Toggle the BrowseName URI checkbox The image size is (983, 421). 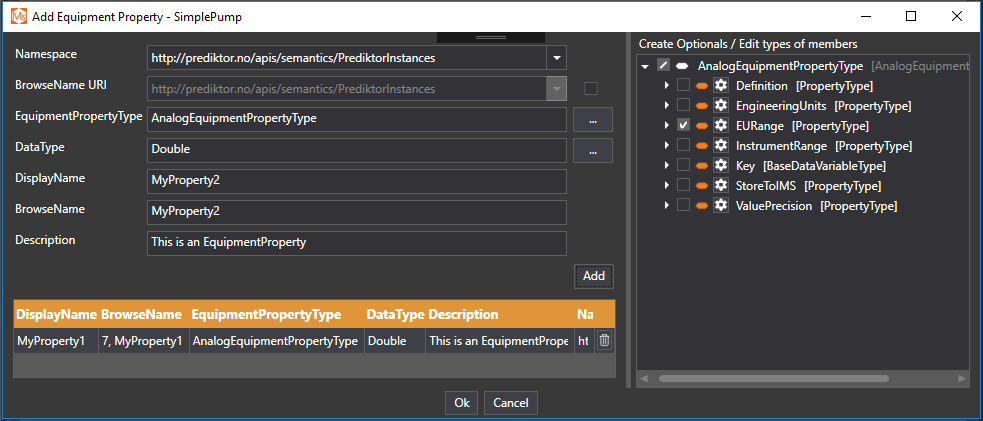[591, 89]
